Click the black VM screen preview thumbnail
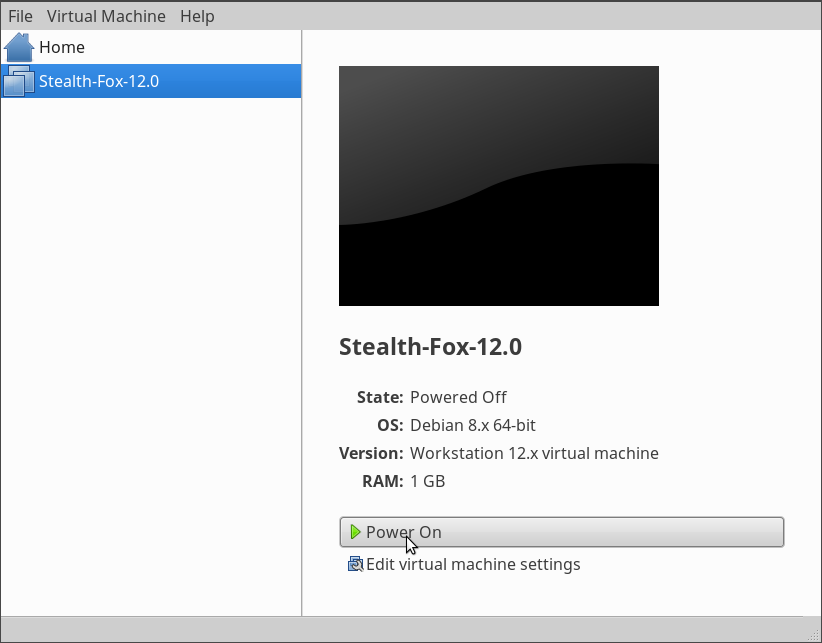This screenshot has height=643, width=822. 499,186
